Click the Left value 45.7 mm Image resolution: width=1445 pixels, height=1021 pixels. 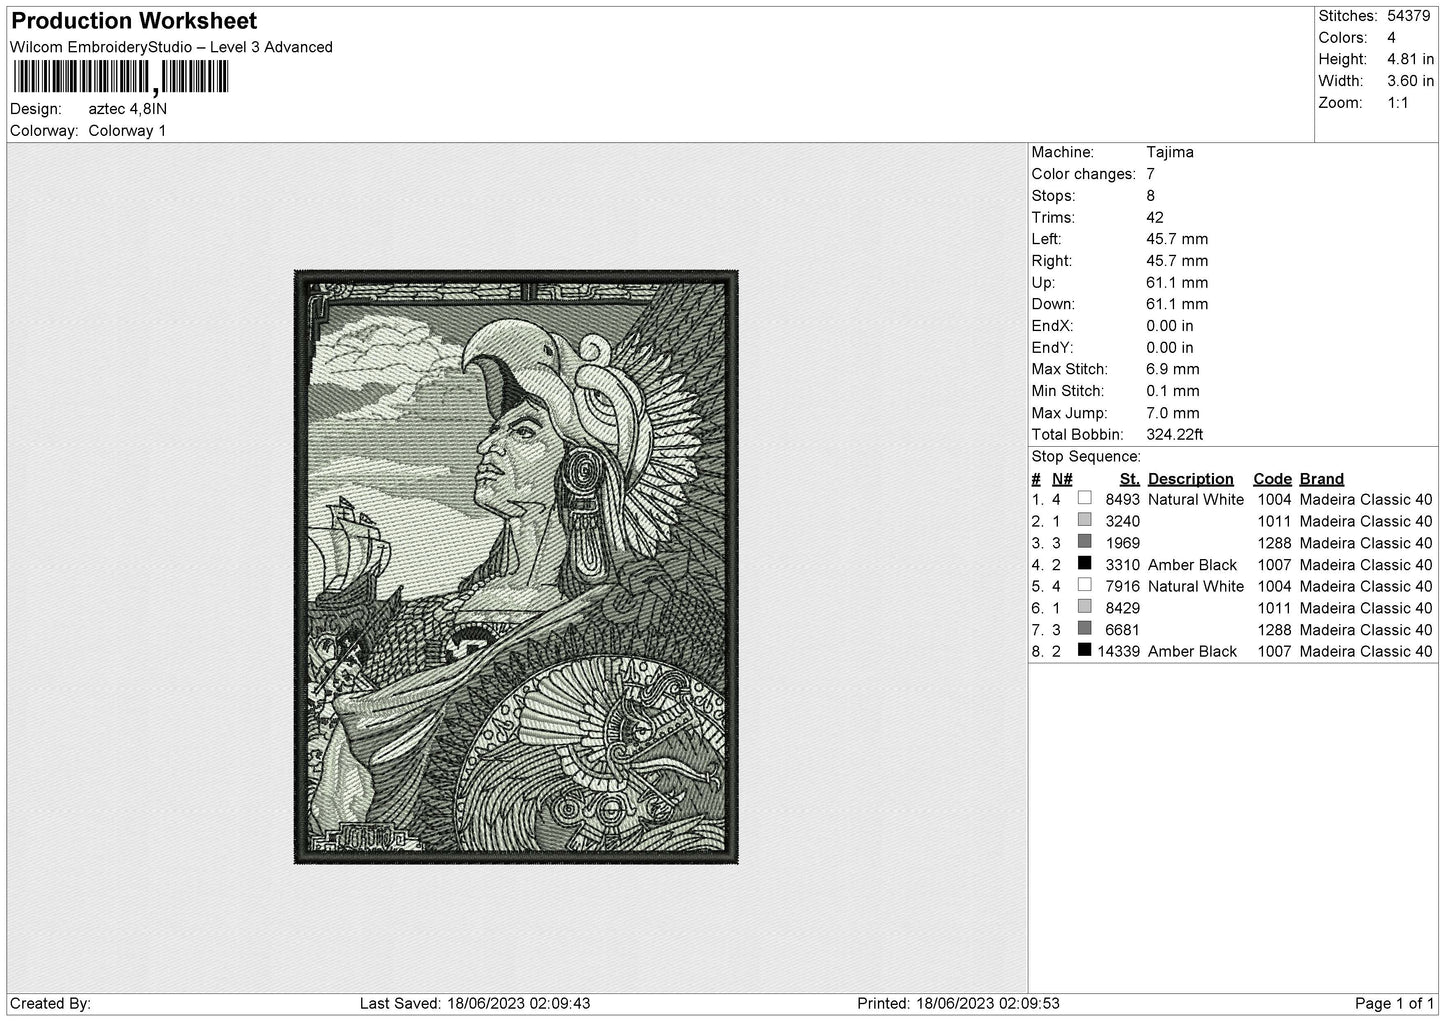click(1177, 239)
